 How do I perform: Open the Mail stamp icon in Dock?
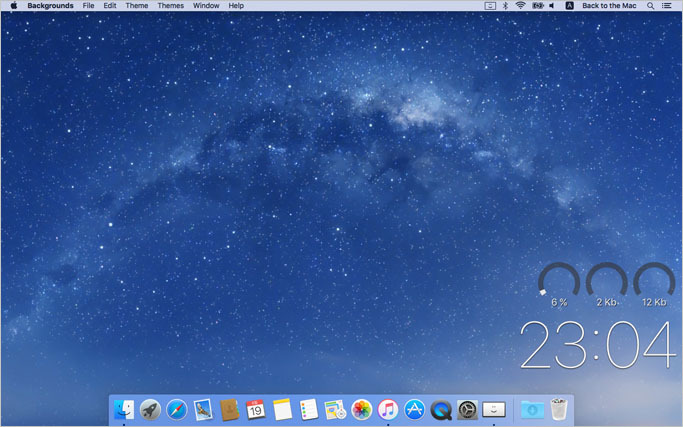[x=203, y=410]
